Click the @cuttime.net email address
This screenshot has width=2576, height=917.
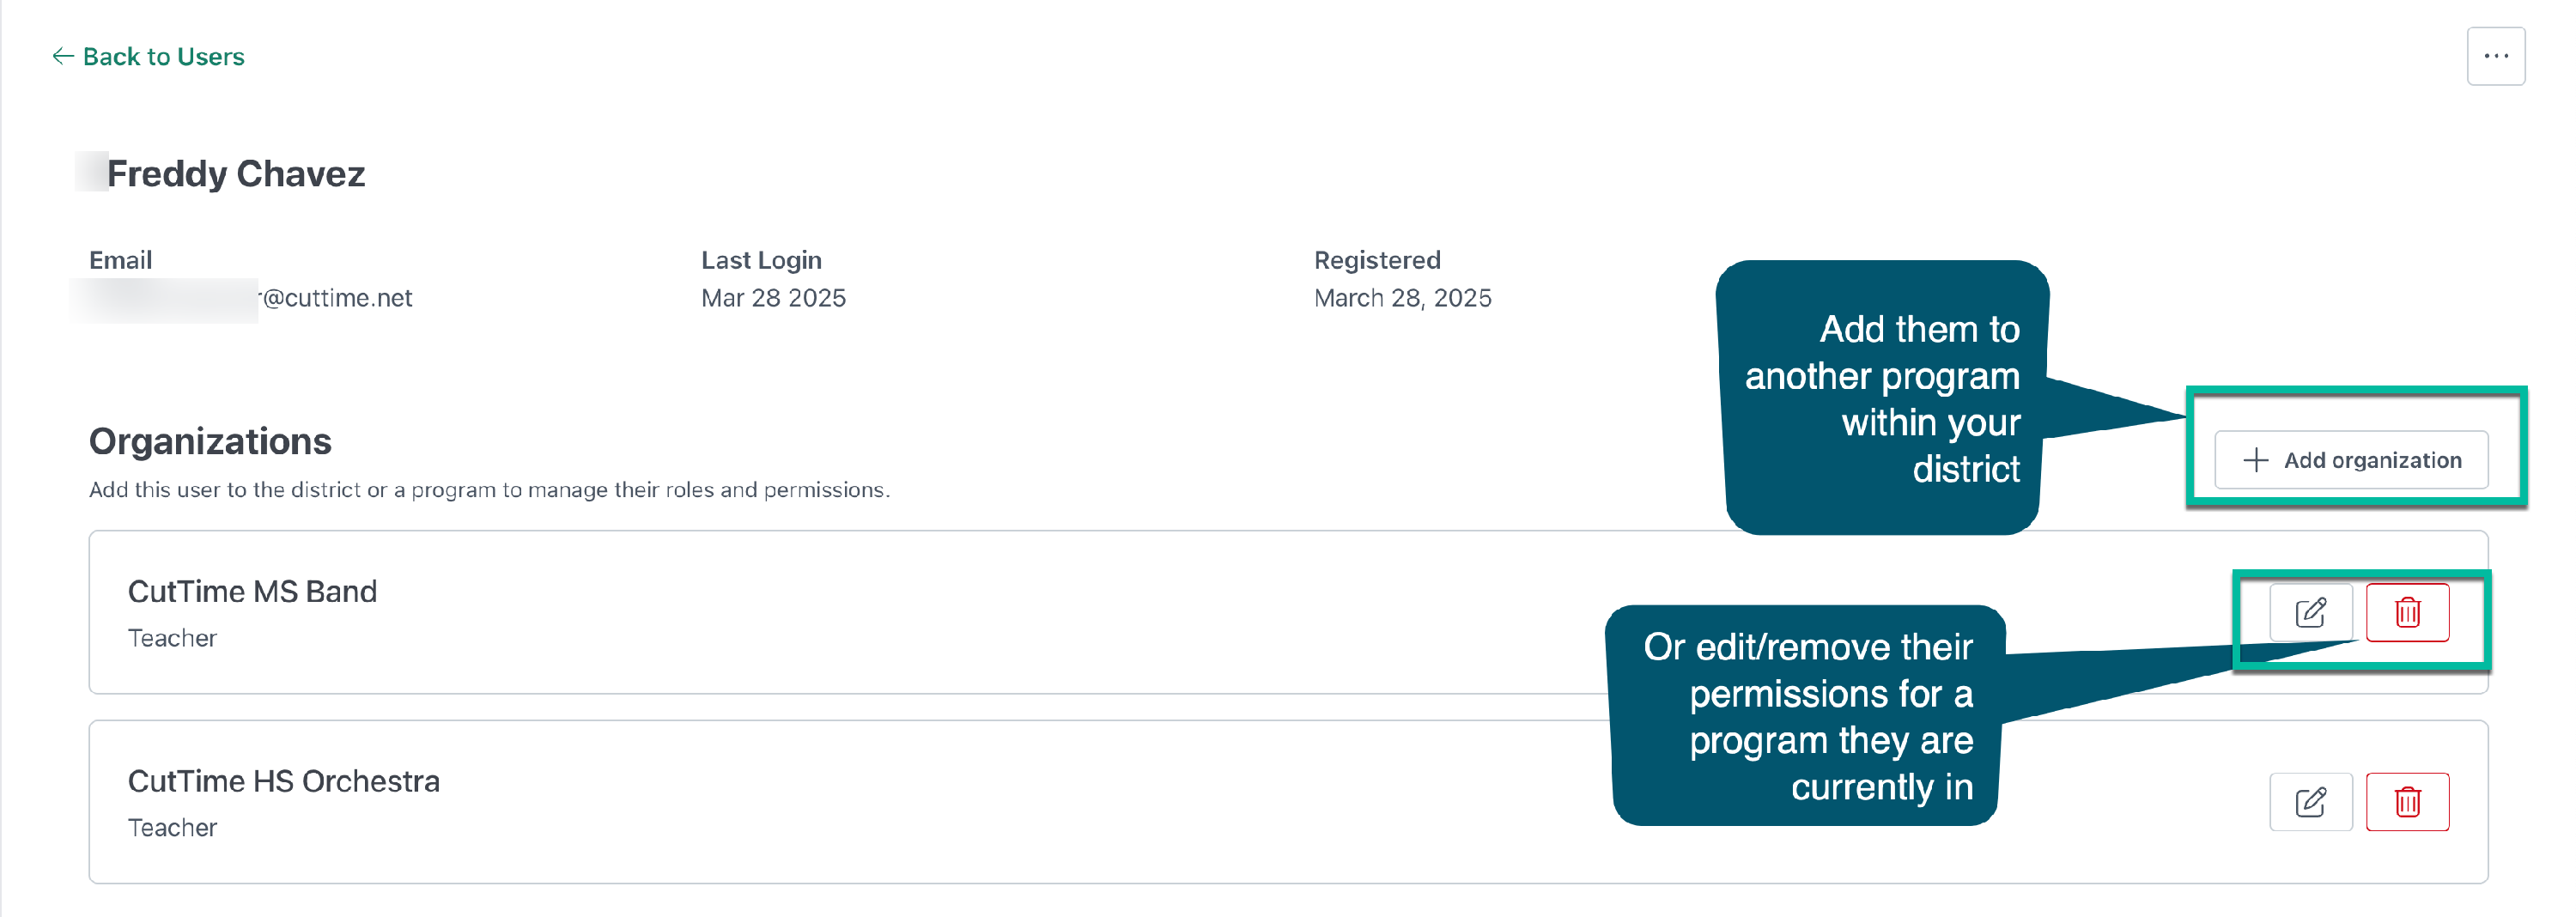coord(335,298)
